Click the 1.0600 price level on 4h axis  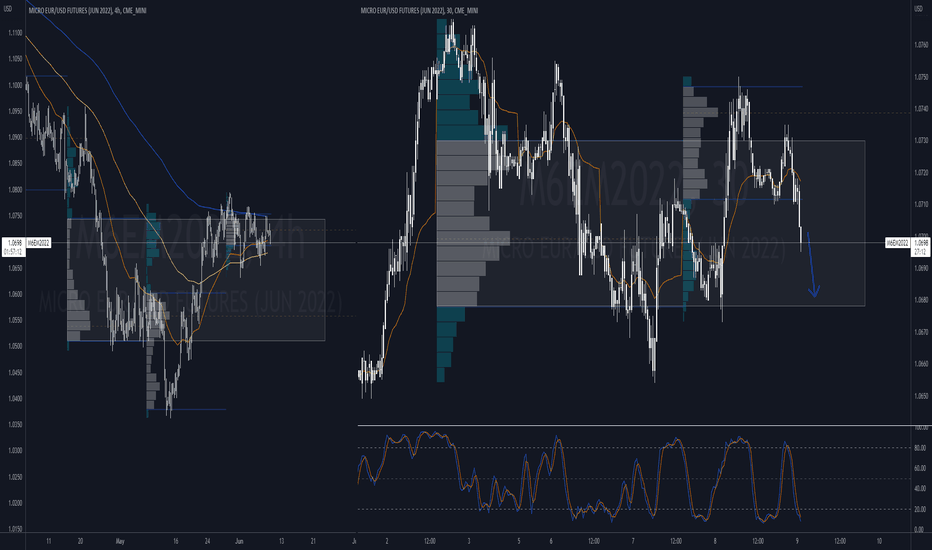point(15,294)
